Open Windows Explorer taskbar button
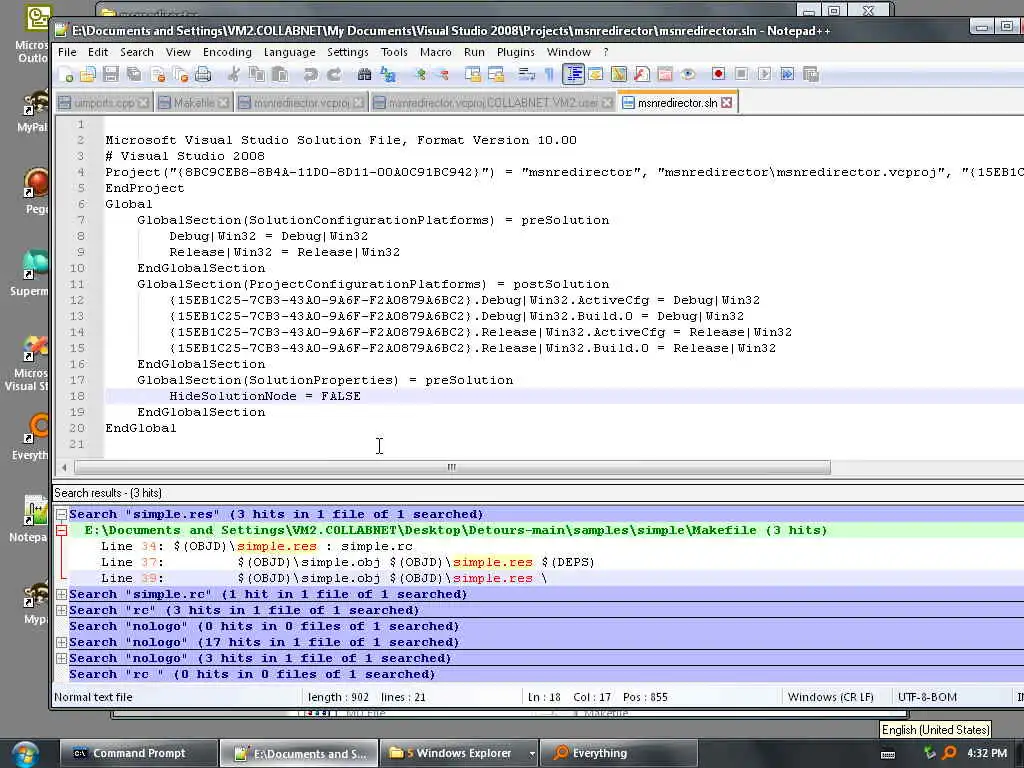This screenshot has height=768, width=1024. tap(457, 754)
